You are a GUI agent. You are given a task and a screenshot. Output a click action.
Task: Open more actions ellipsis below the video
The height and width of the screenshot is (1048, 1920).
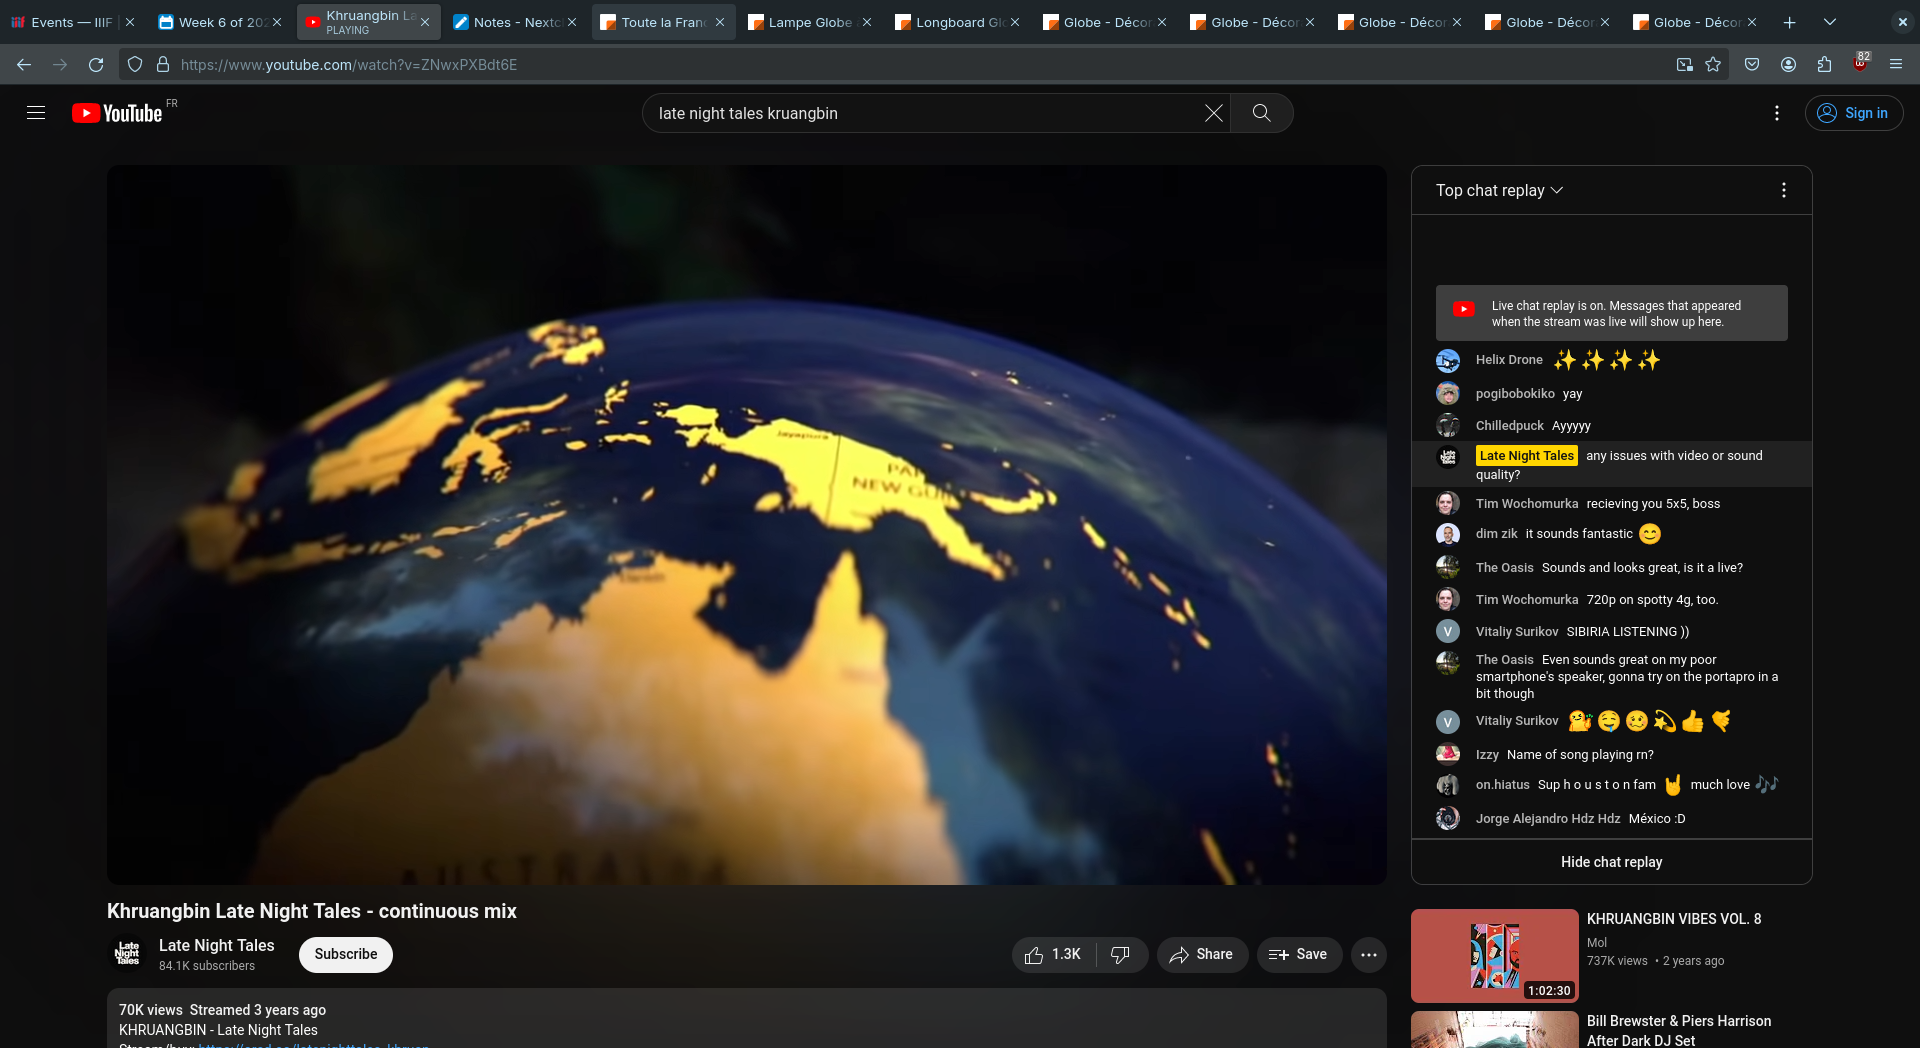tap(1369, 955)
